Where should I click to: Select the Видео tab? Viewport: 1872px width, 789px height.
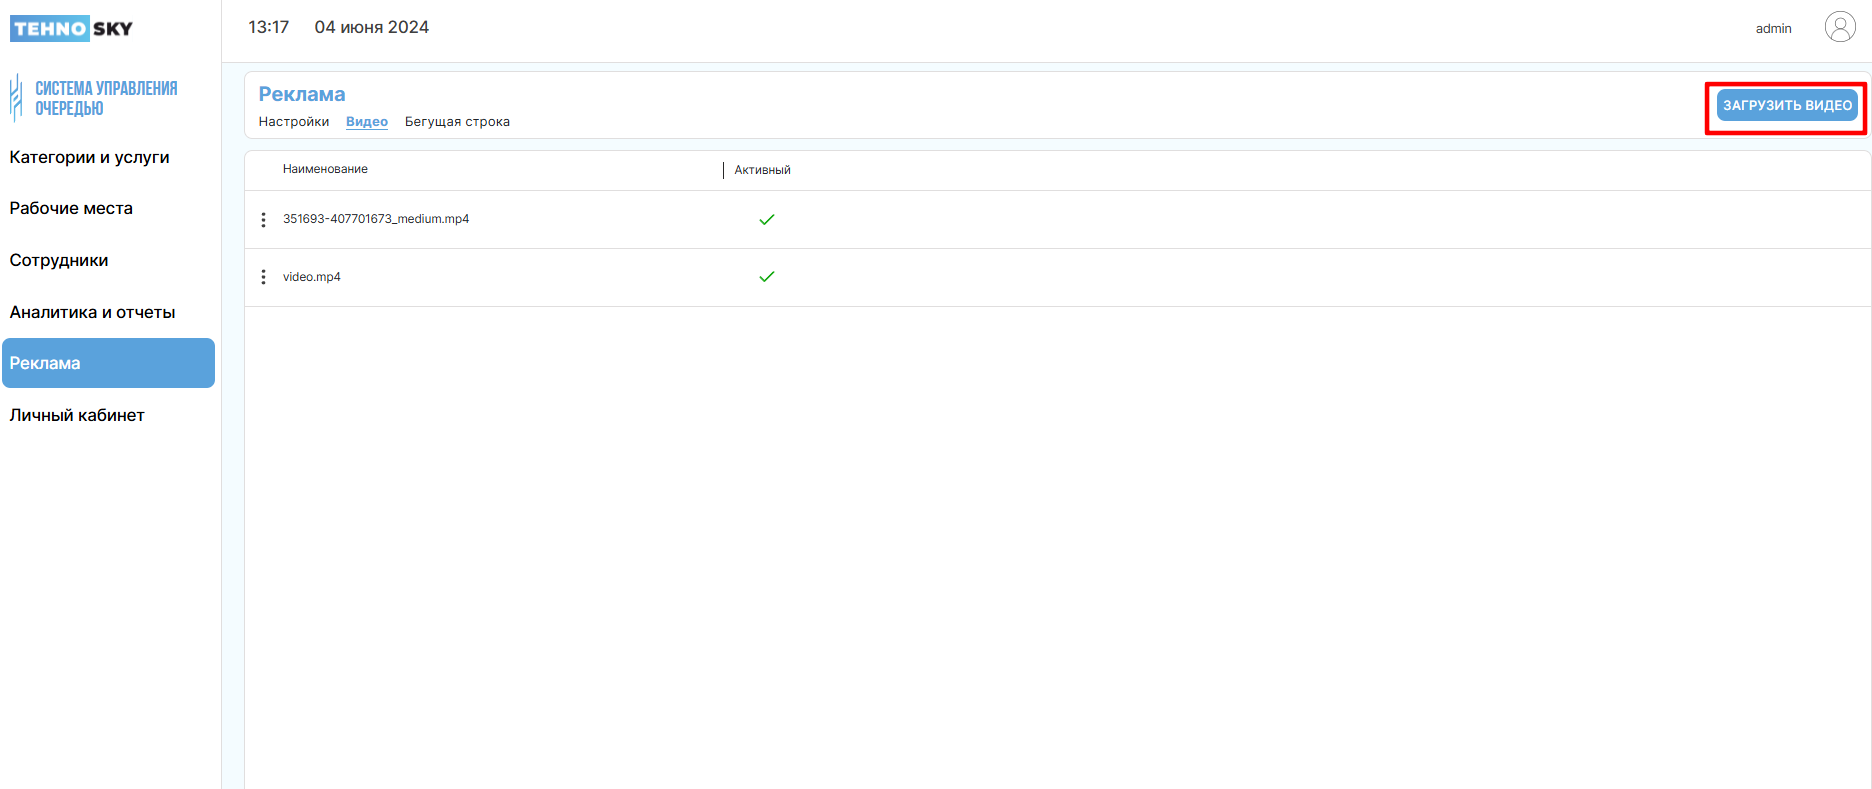[366, 122]
